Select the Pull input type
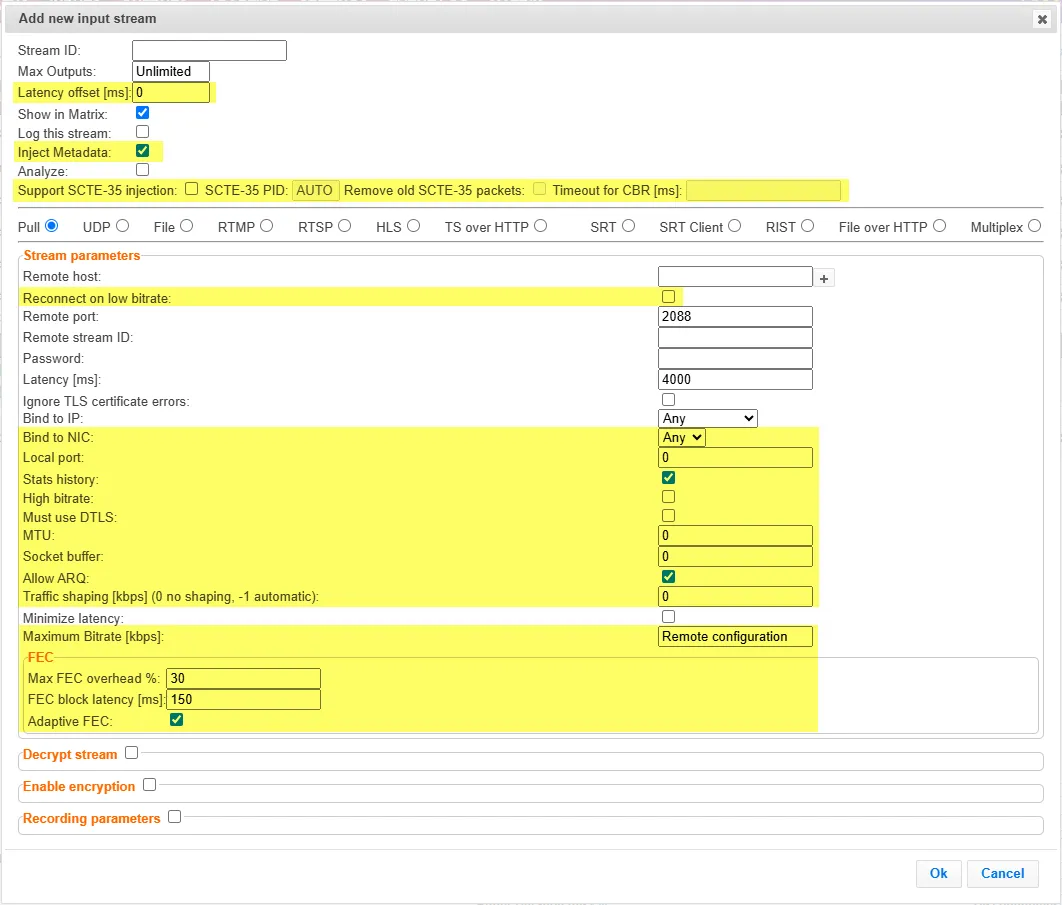This screenshot has height=905, width=1062. 51,226
